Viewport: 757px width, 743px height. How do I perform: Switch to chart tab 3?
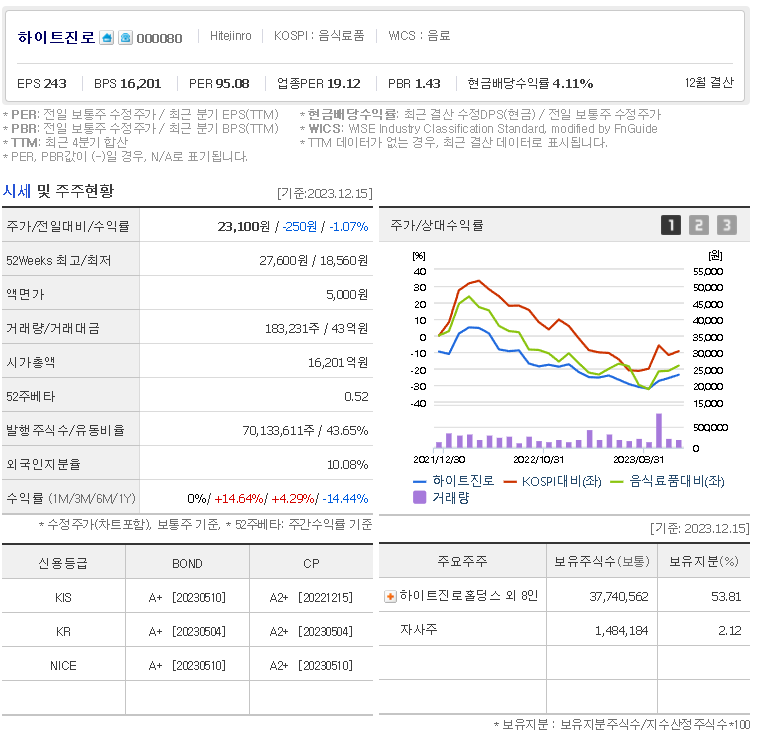pyautogui.click(x=727, y=225)
